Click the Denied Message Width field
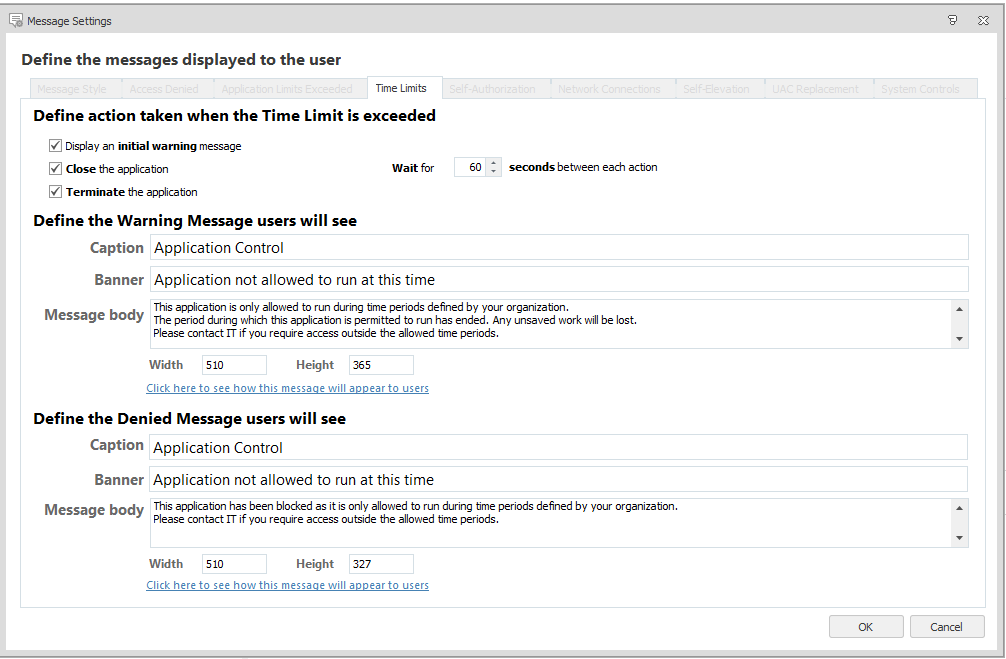Image resolution: width=1006 pixels, height=659 pixels. tap(234, 564)
